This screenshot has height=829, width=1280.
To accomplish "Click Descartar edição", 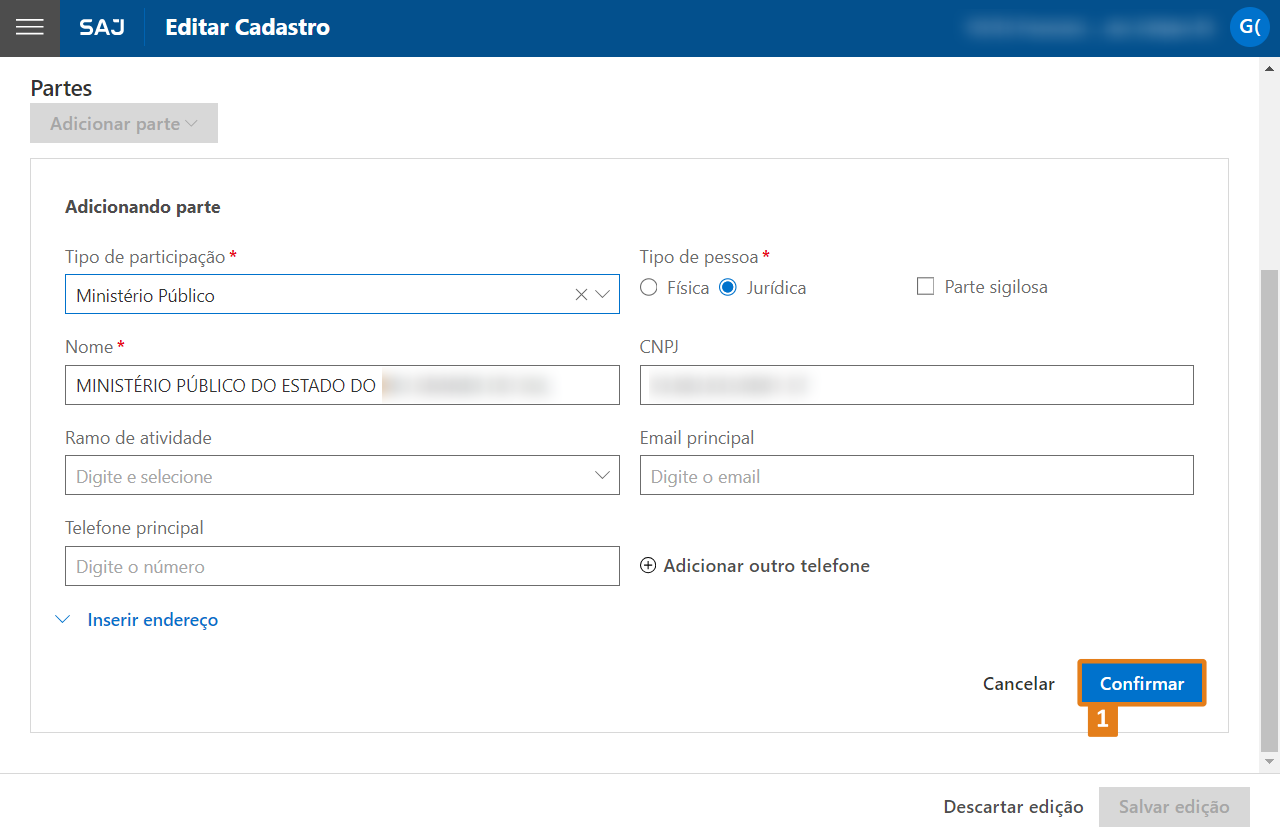I will pyautogui.click(x=1013, y=807).
